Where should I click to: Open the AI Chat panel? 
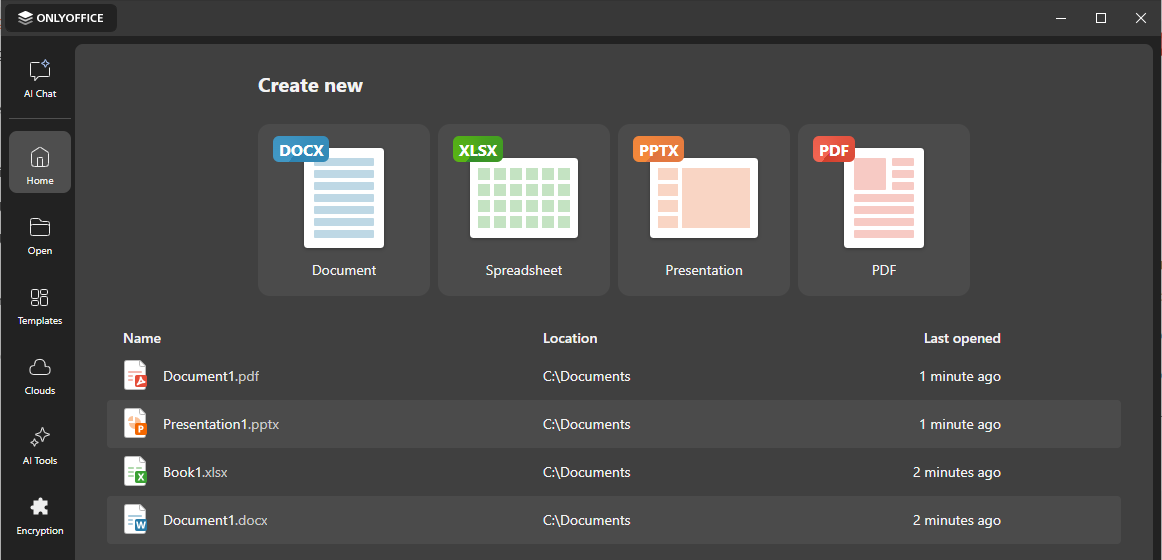[x=40, y=79]
